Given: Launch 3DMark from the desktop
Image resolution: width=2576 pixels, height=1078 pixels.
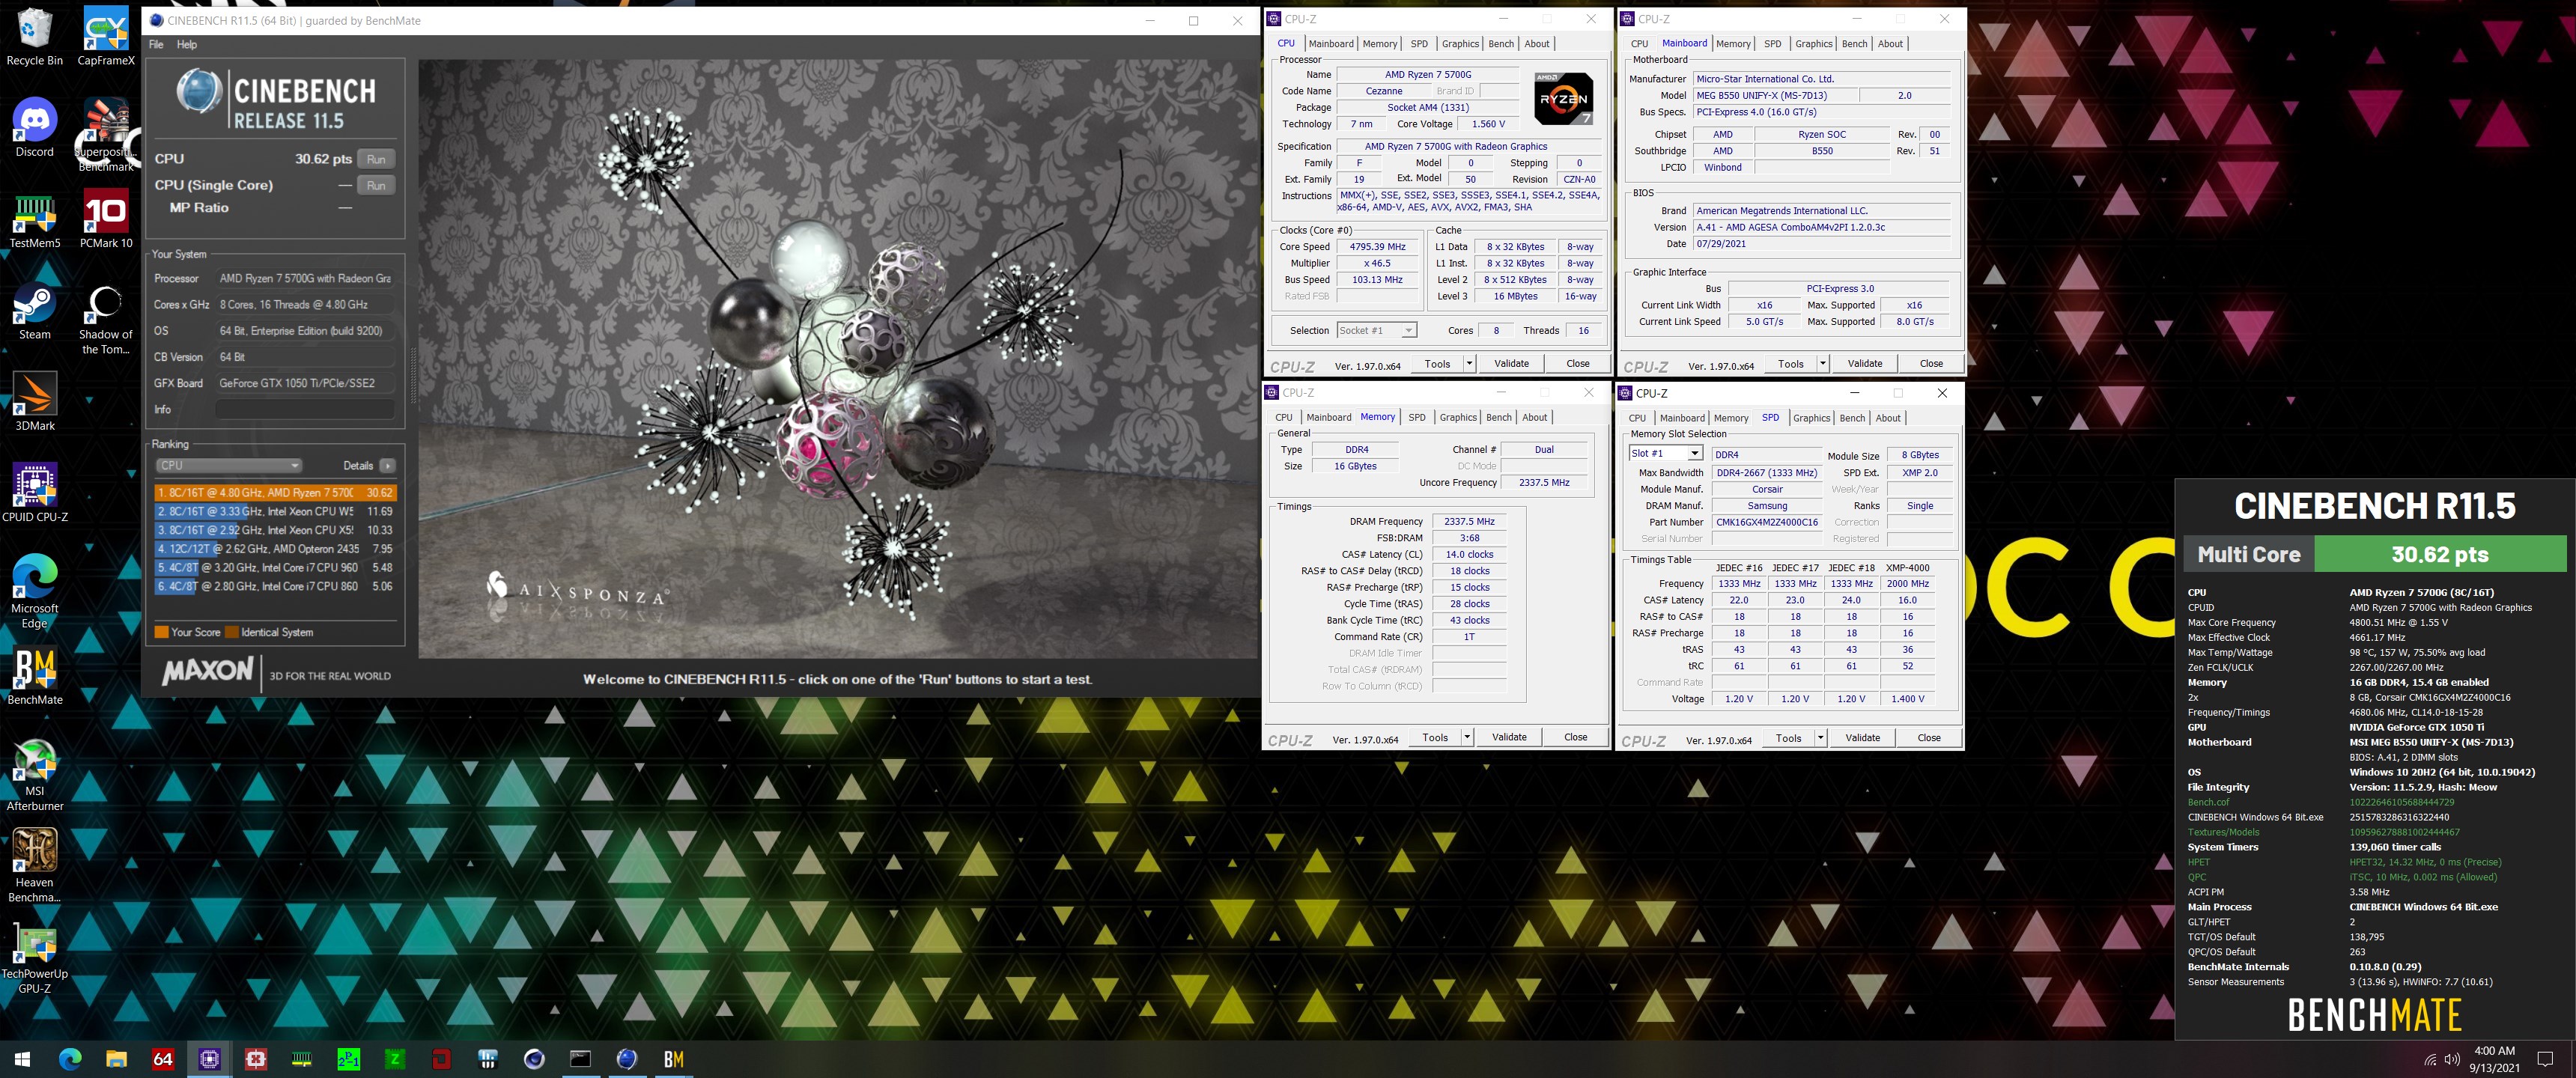Looking at the screenshot, I should (x=34, y=402).
